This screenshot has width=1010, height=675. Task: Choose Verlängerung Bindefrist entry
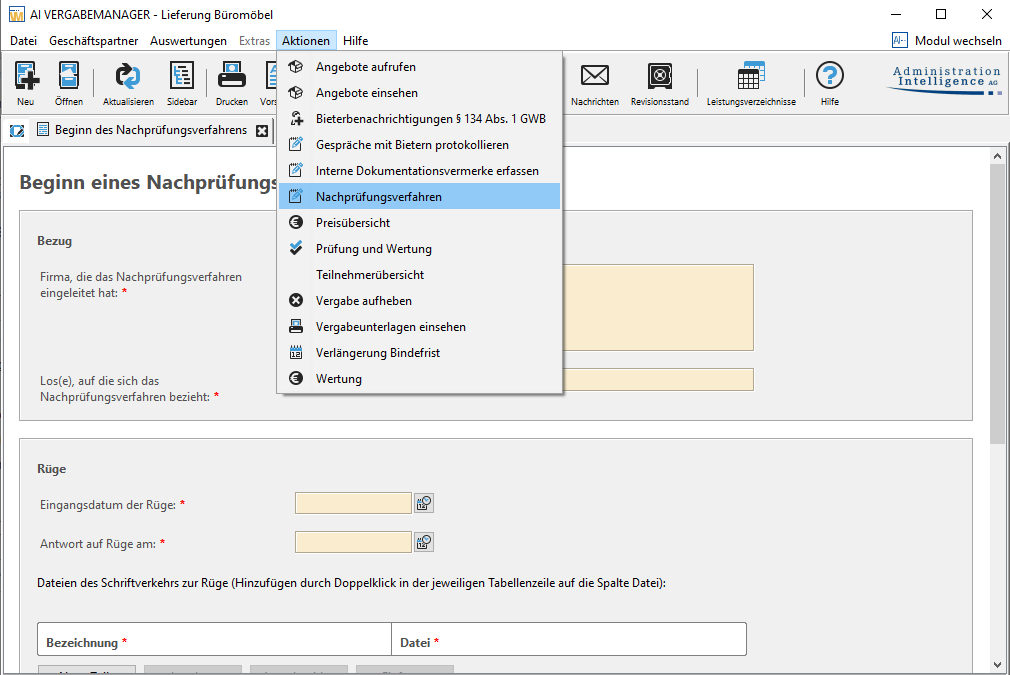click(x=419, y=353)
